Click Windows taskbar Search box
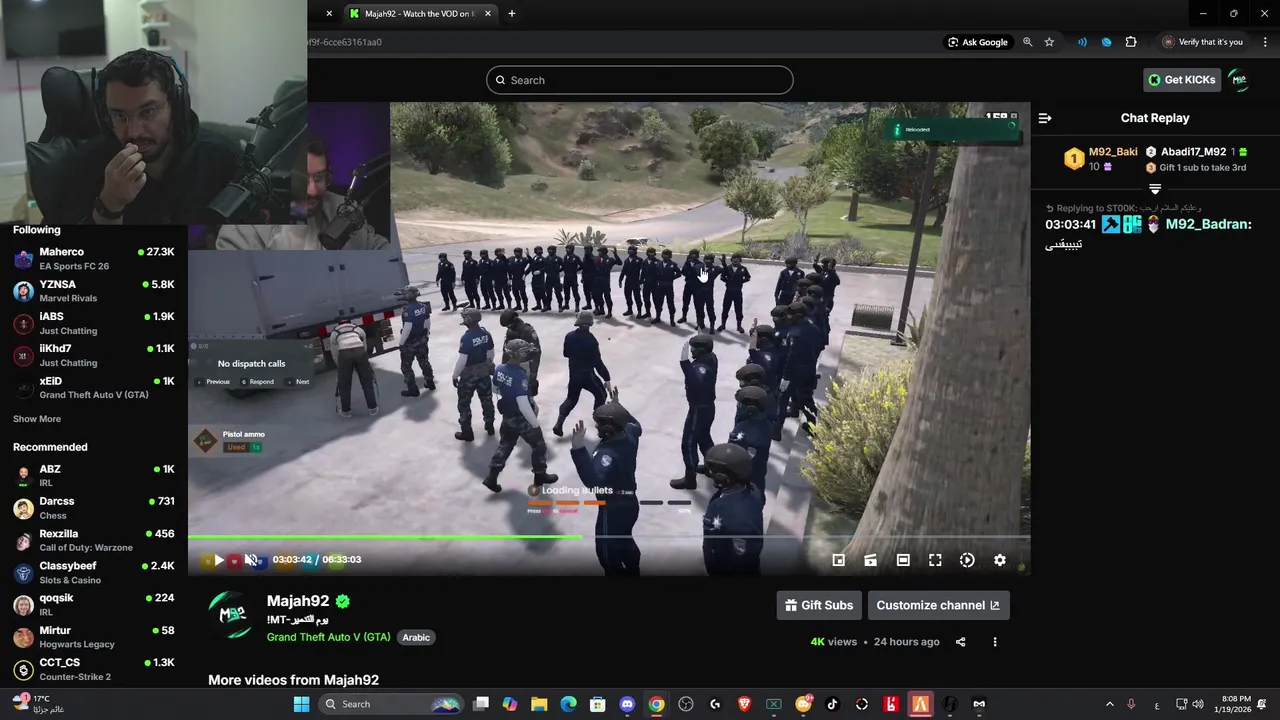 click(x=391, y=704)
